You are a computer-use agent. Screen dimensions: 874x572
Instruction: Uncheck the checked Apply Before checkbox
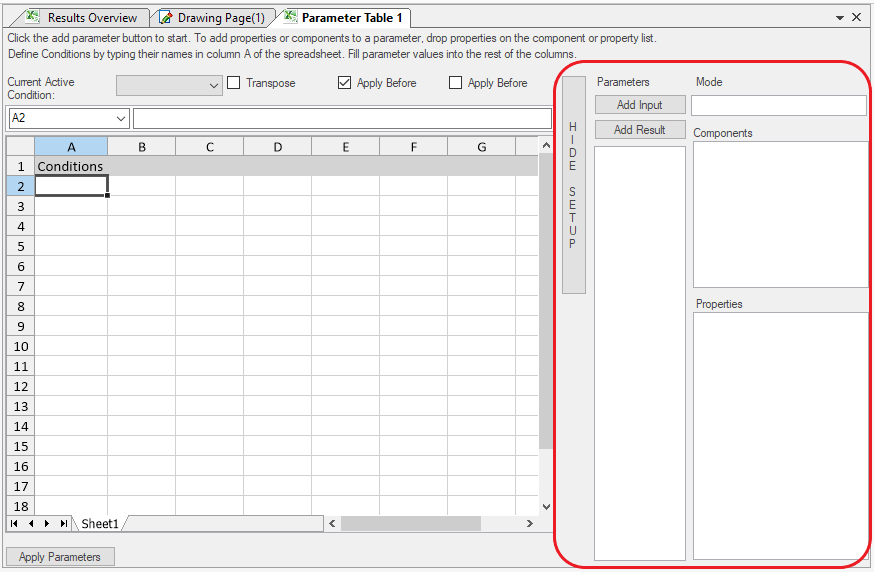click(x=345, y=83)
